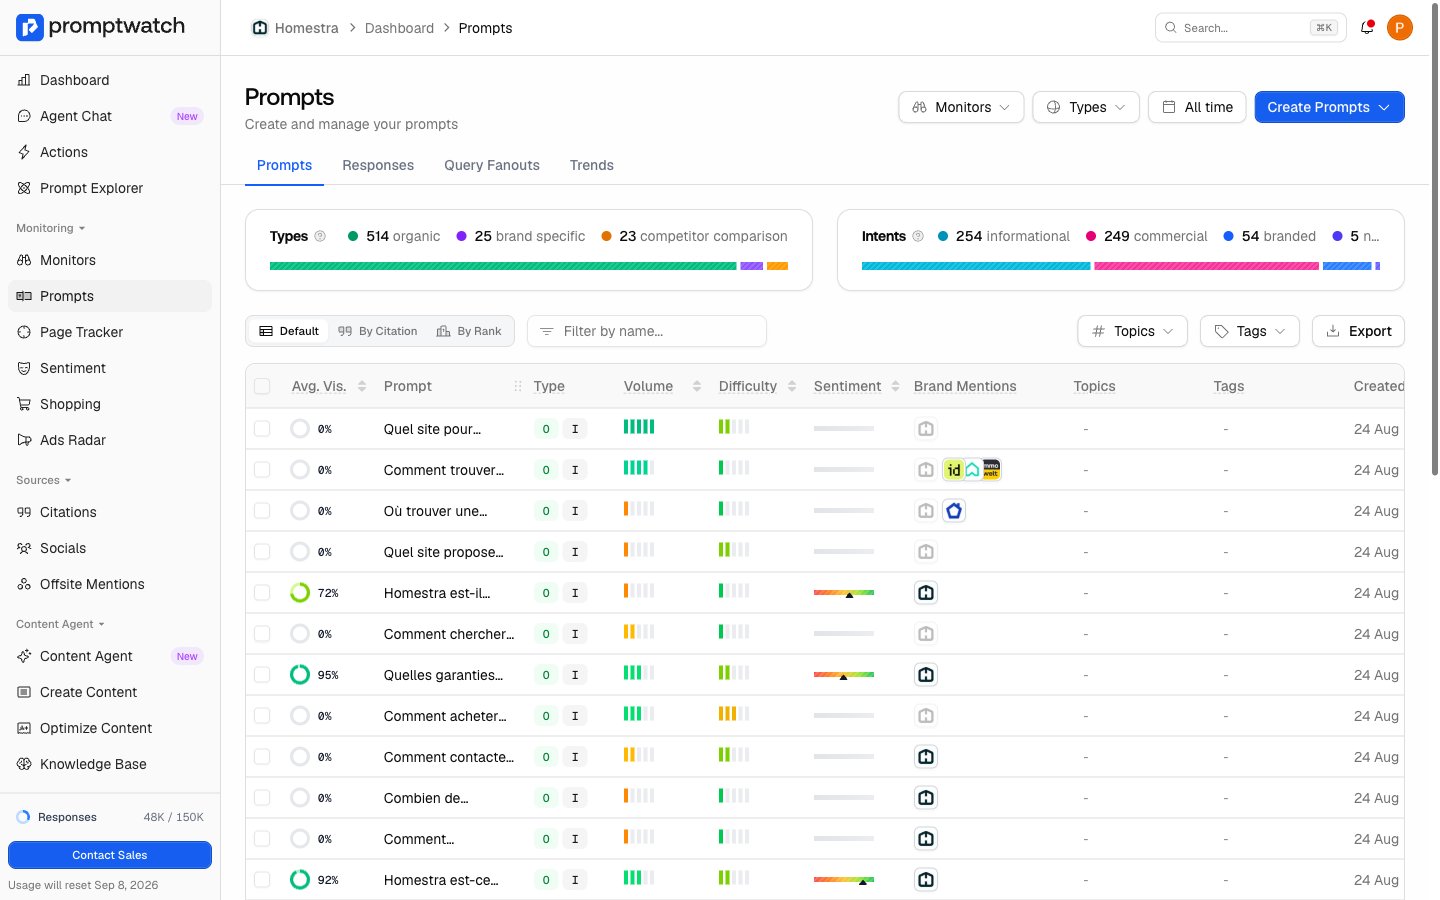The width and height of the screenshot is (1440, 900).
Task: Click the pink commercial segment of Intents bar
Action: (x=1206, y=266)
